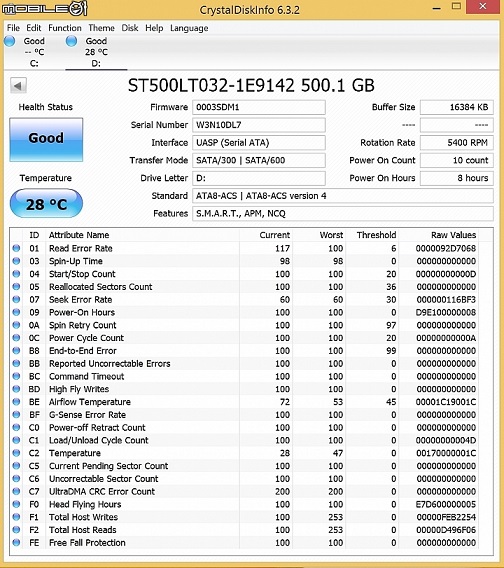
Task: Click the Standard ATA8-ACS field
Action: (x=343, y=196)
